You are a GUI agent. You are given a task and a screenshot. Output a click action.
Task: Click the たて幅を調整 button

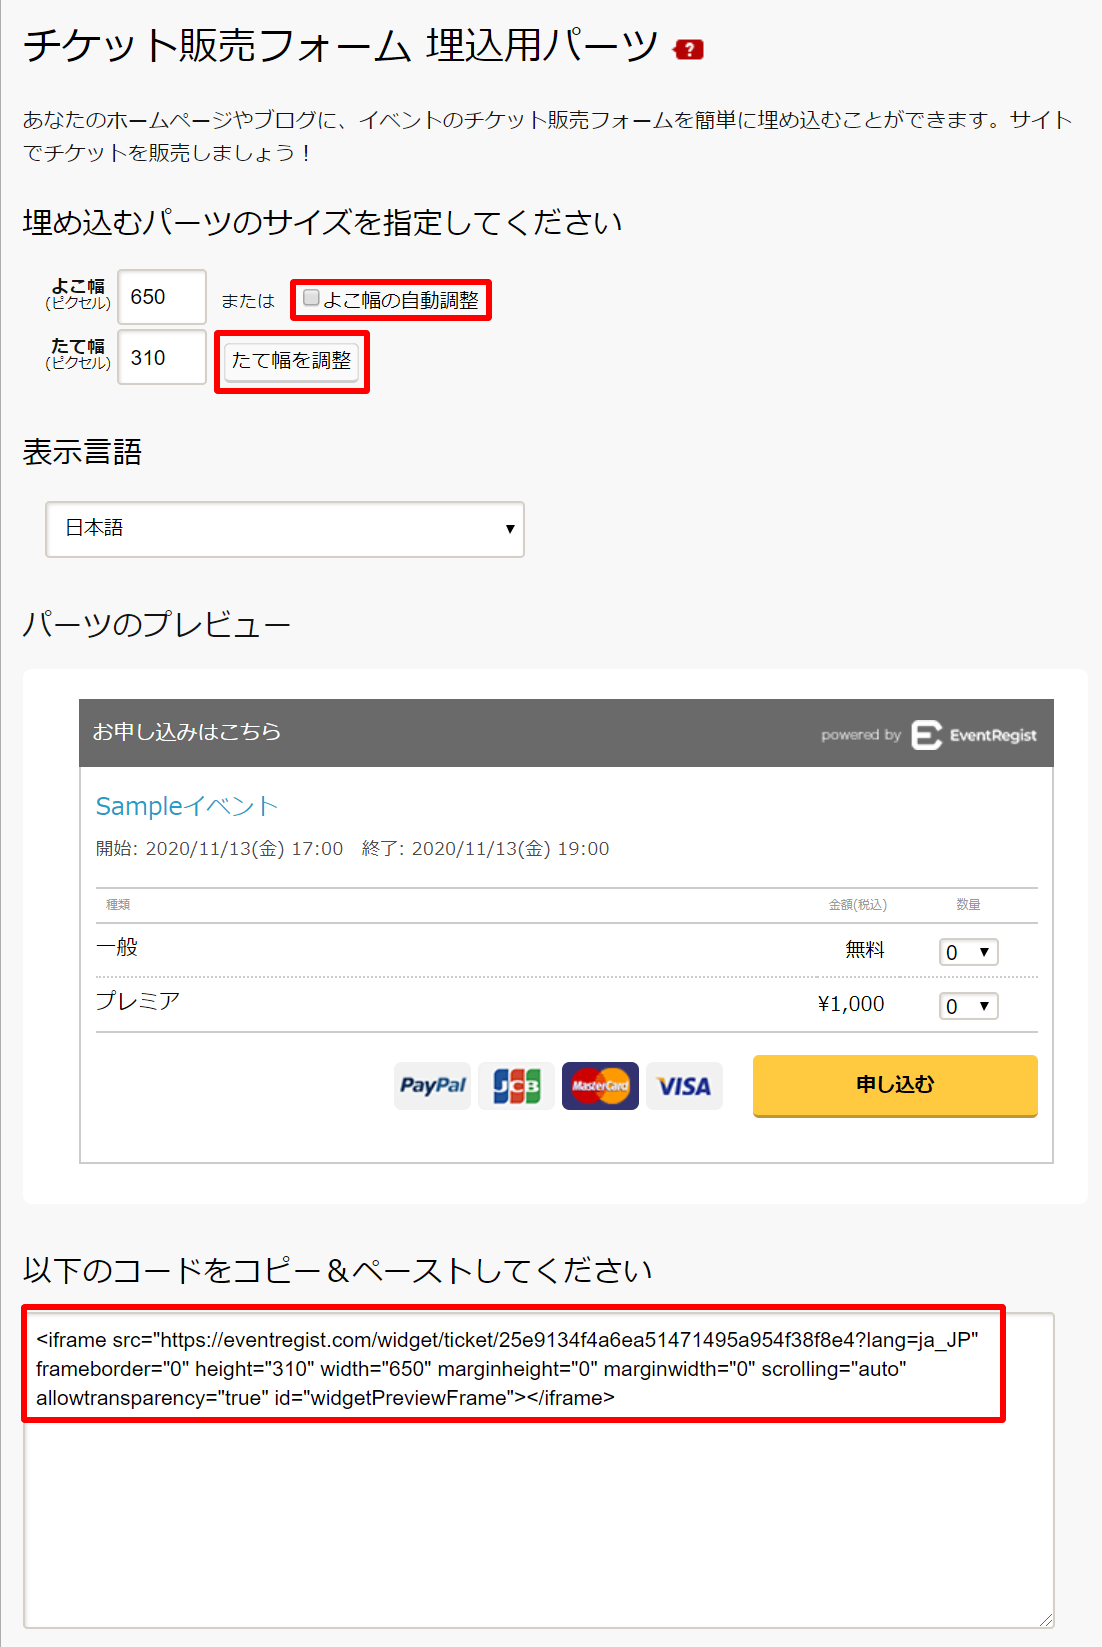(x=291, y=360)
